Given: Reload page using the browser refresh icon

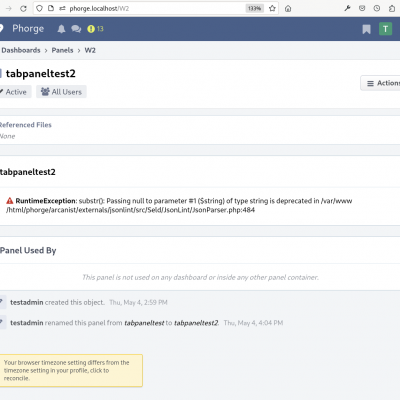Looking at the screenshot, I should [23, 9].
